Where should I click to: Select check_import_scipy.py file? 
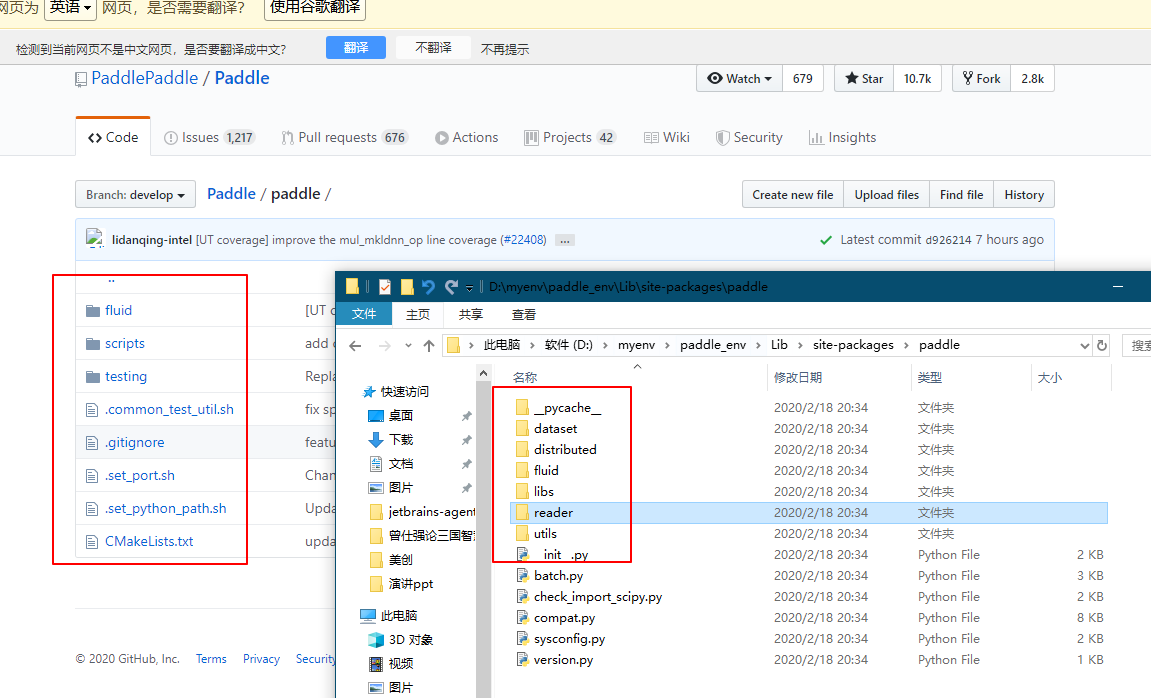598,597
